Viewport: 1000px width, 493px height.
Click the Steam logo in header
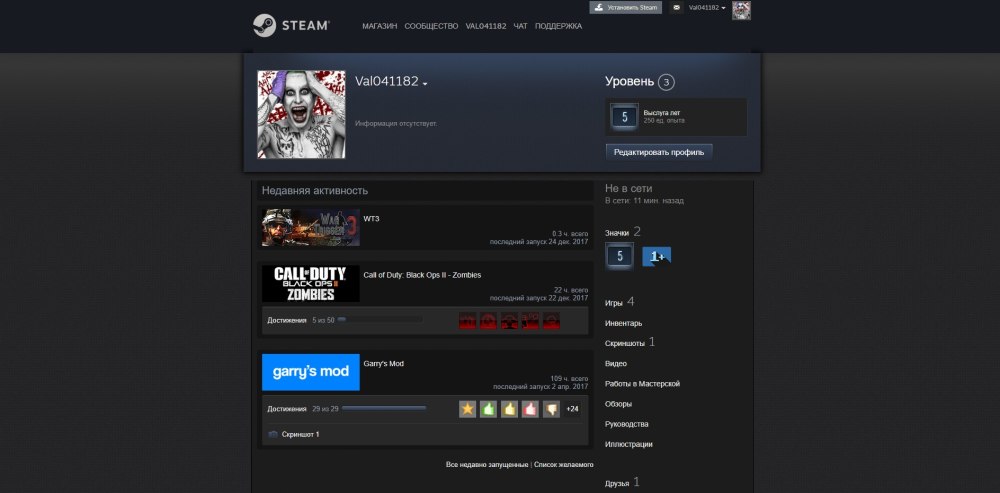(x=291, y=26)
